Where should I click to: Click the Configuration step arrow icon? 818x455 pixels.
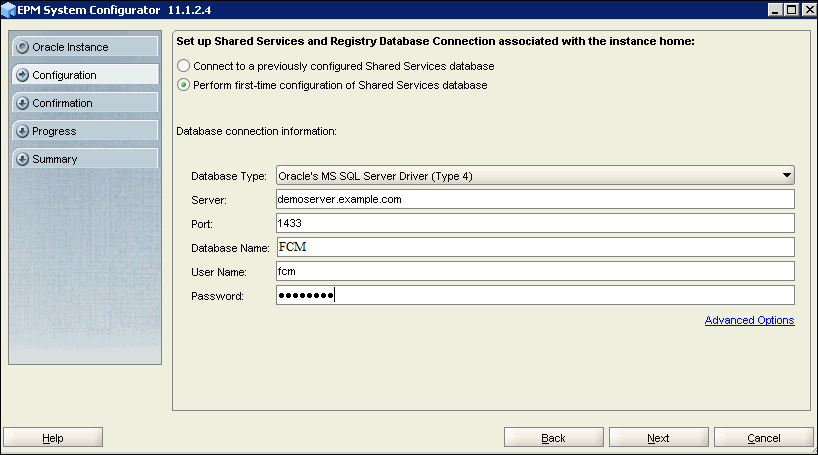point(22,75)
